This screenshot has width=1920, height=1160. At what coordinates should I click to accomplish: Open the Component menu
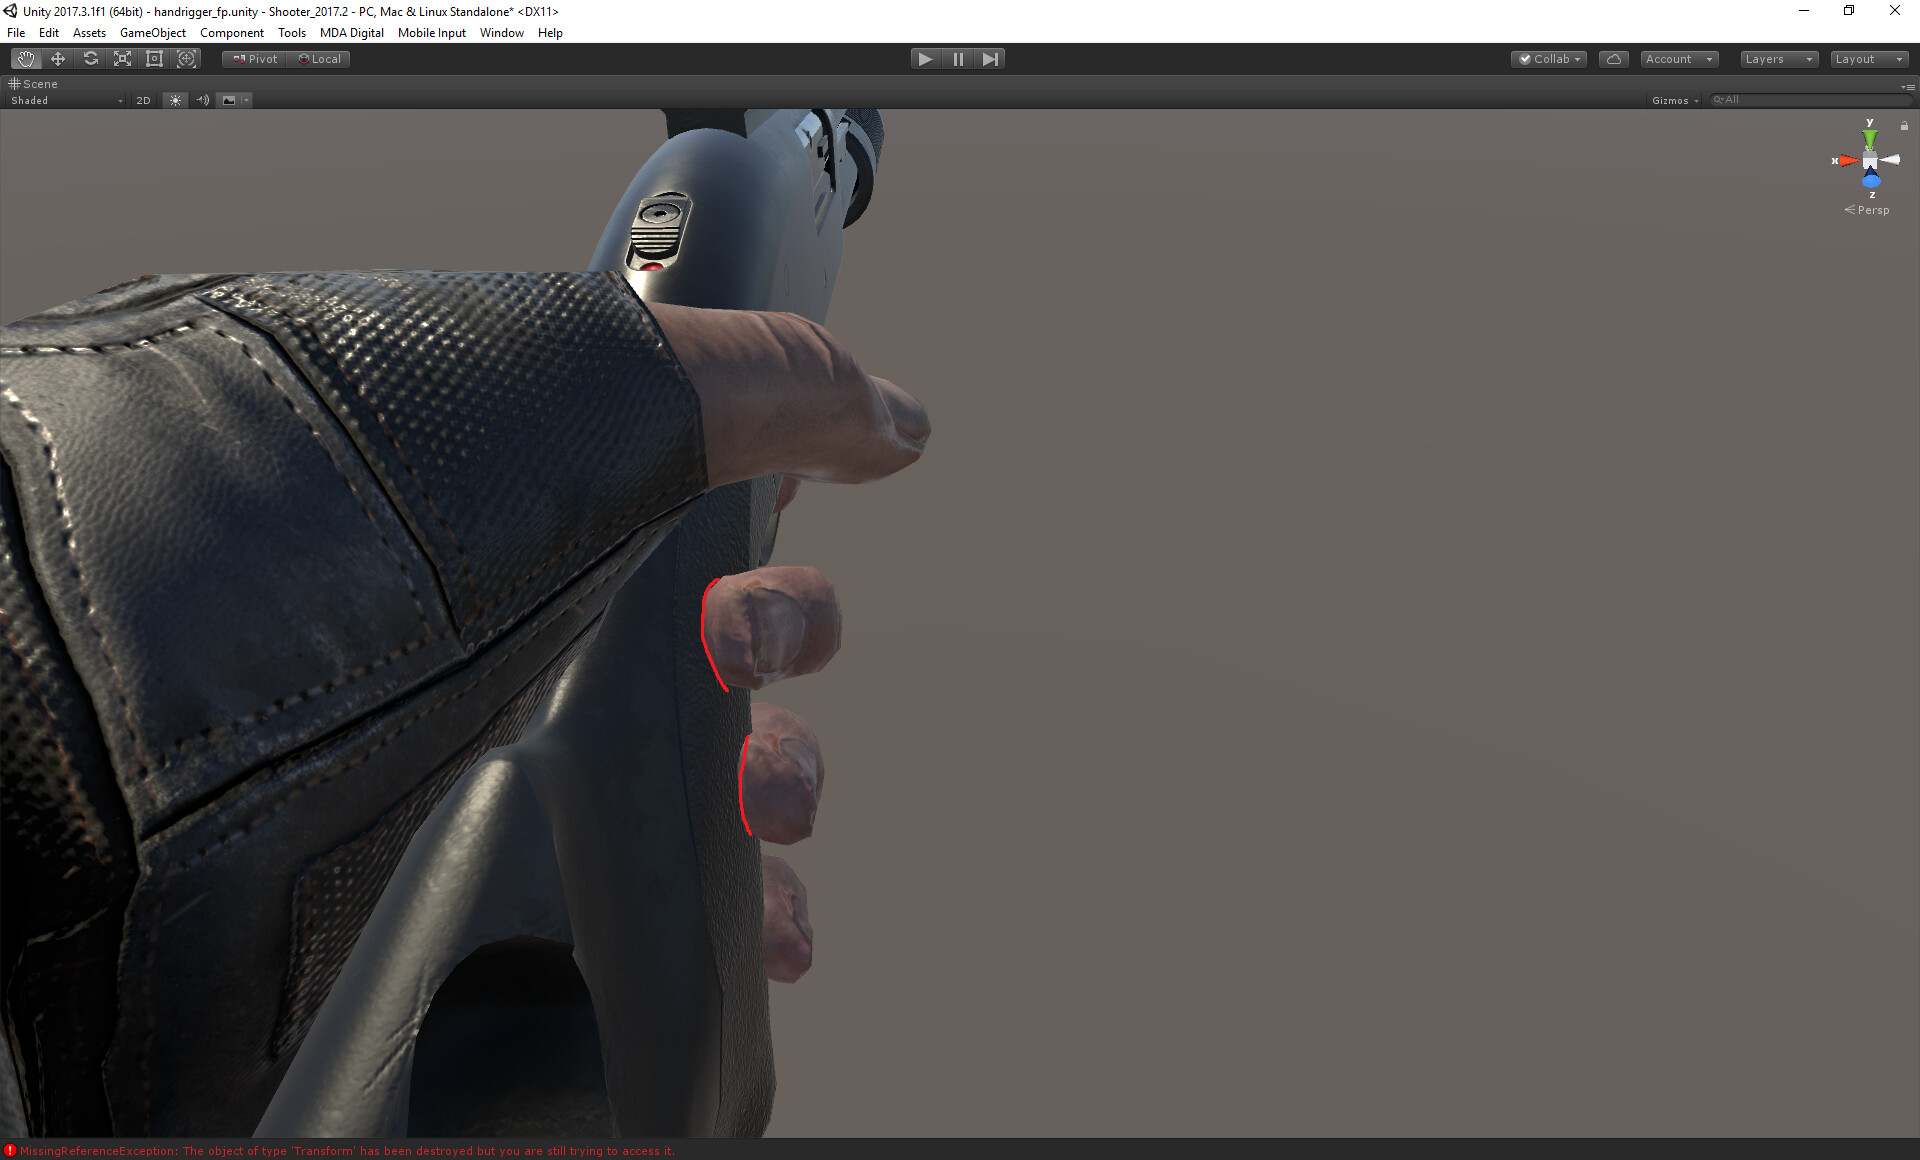[x=232, y=33]
